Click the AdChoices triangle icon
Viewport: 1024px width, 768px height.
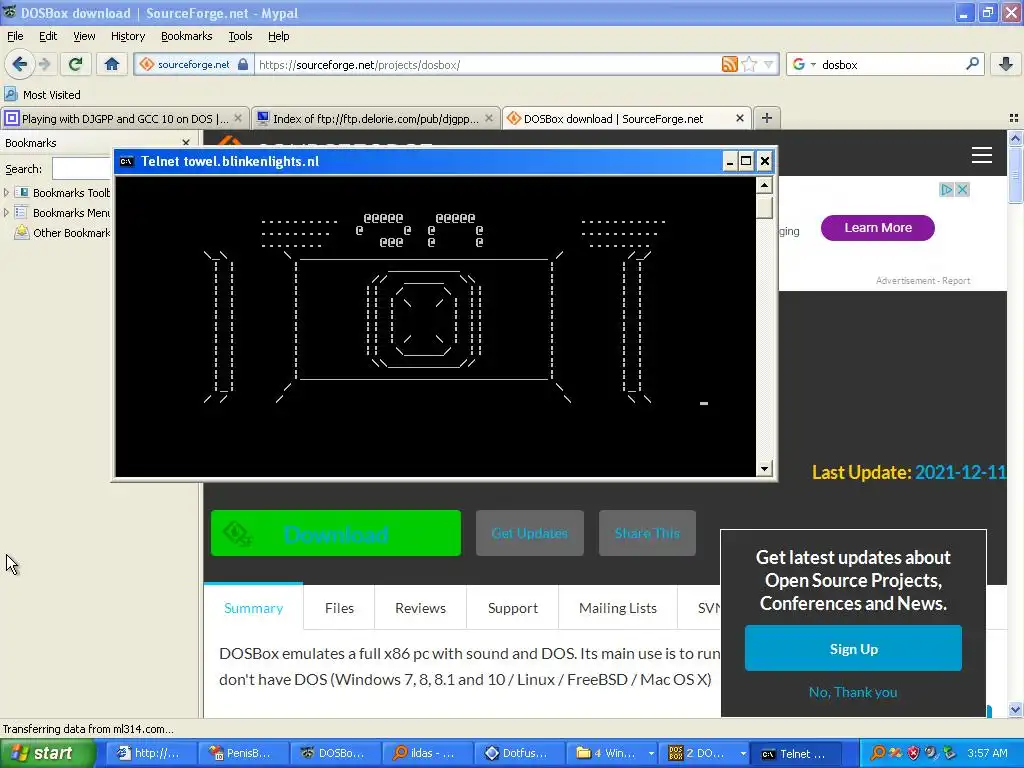(946, 189)
